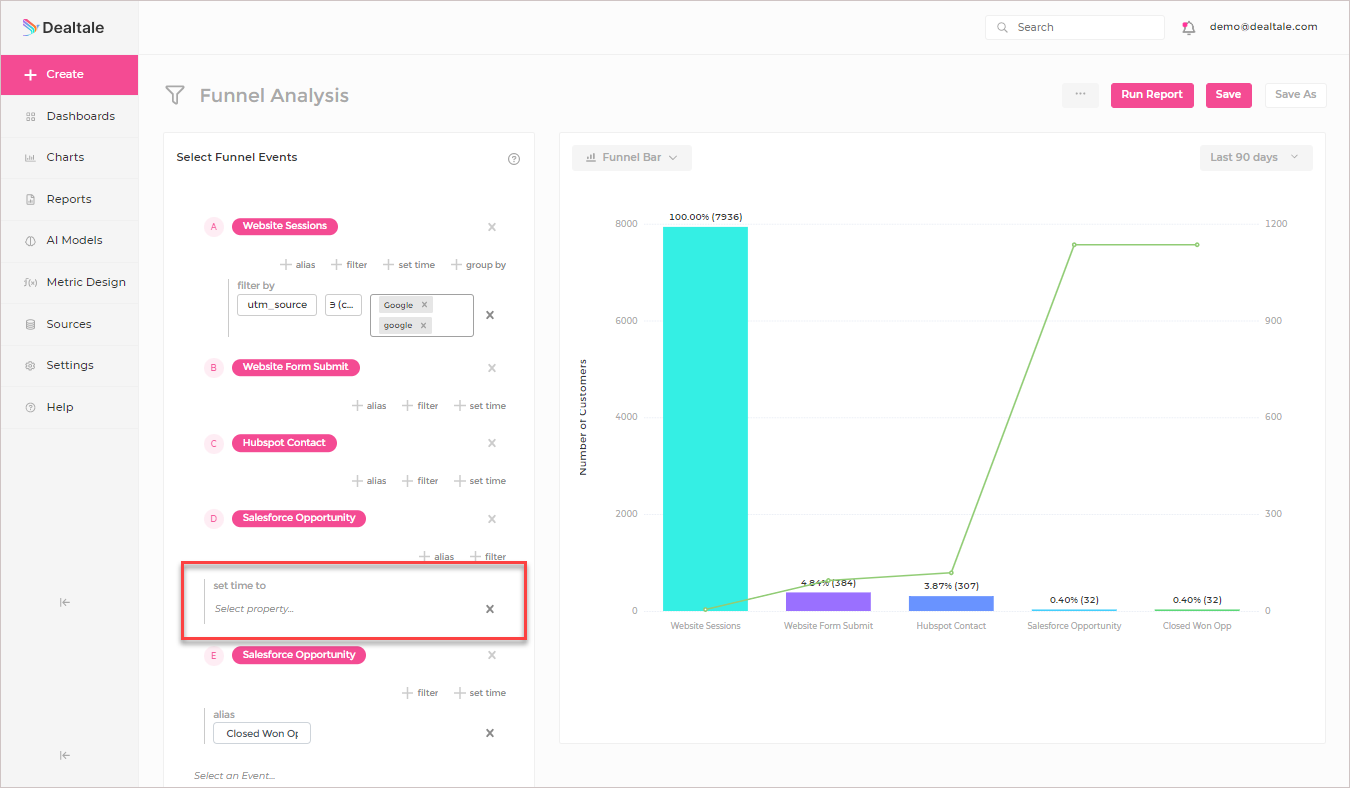Open Help from the sidebar

point(69,407)
